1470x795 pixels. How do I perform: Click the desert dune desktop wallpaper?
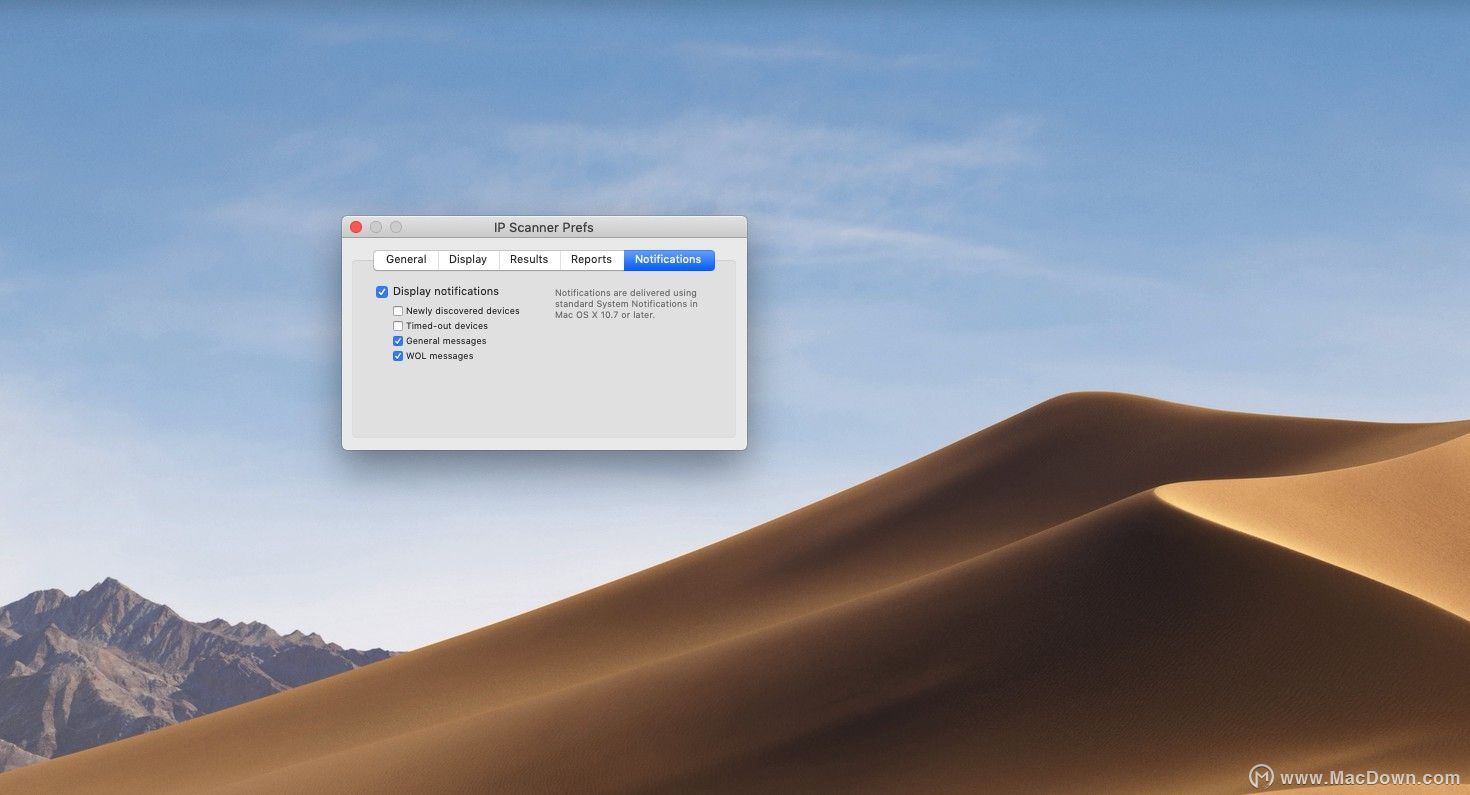pyautogui.click(x=1000, y=600)
